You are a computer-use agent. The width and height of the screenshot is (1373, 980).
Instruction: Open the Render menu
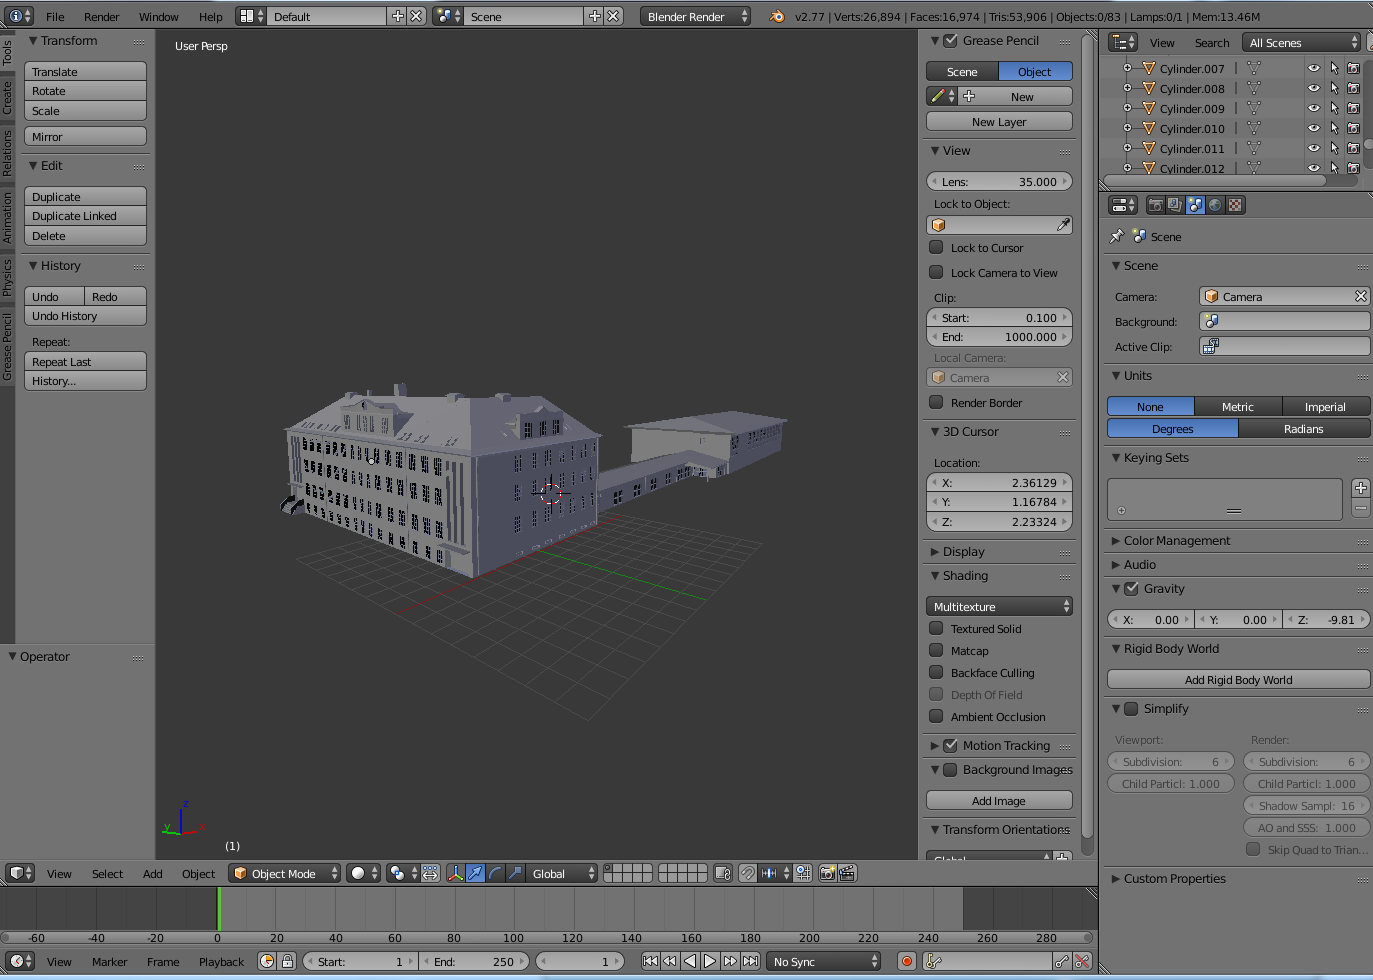(x=101, y=16)
